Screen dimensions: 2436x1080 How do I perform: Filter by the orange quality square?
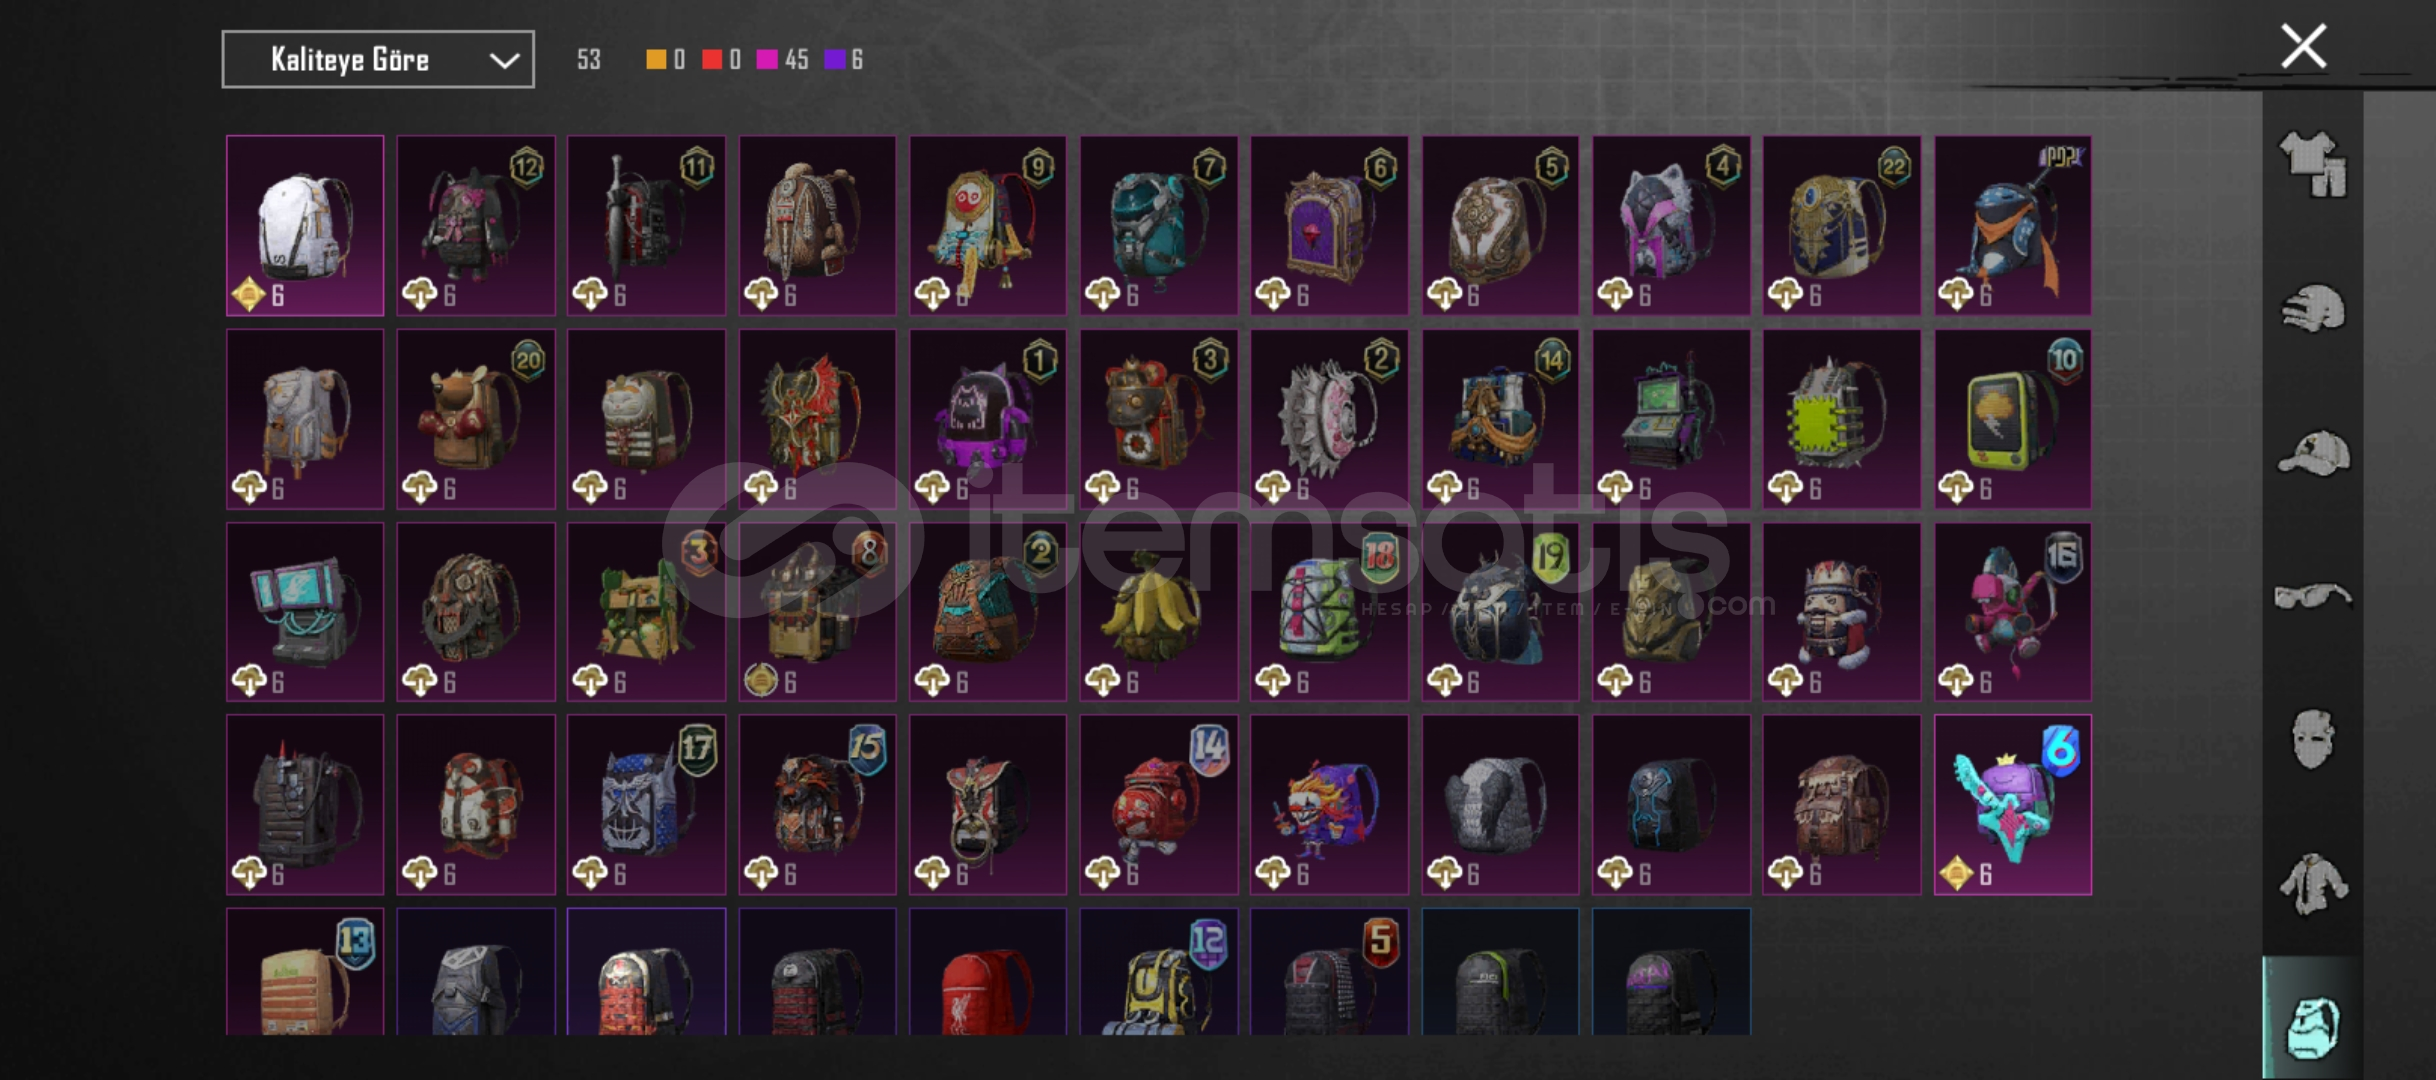coord(656,60)
